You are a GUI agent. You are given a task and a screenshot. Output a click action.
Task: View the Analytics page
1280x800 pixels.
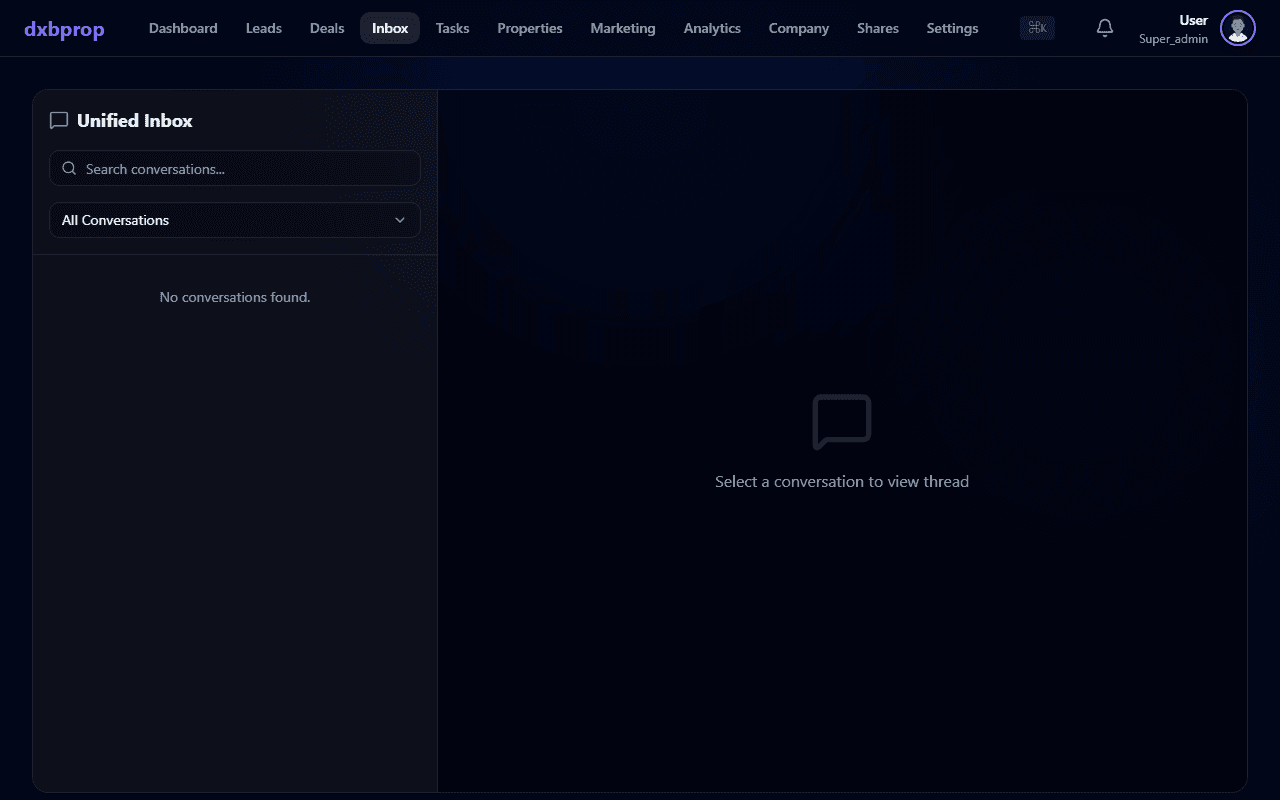click(x=712, y=28)
